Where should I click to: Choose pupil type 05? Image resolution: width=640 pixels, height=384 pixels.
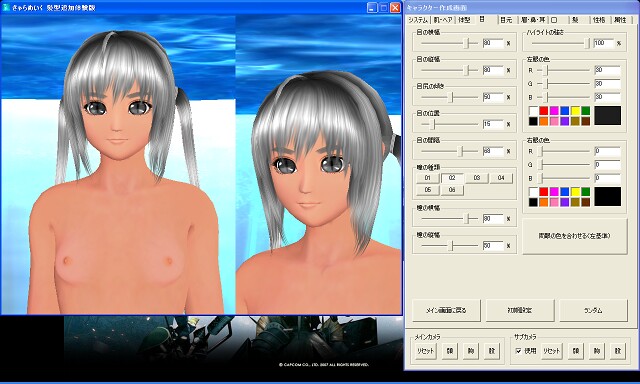[427, 190]
